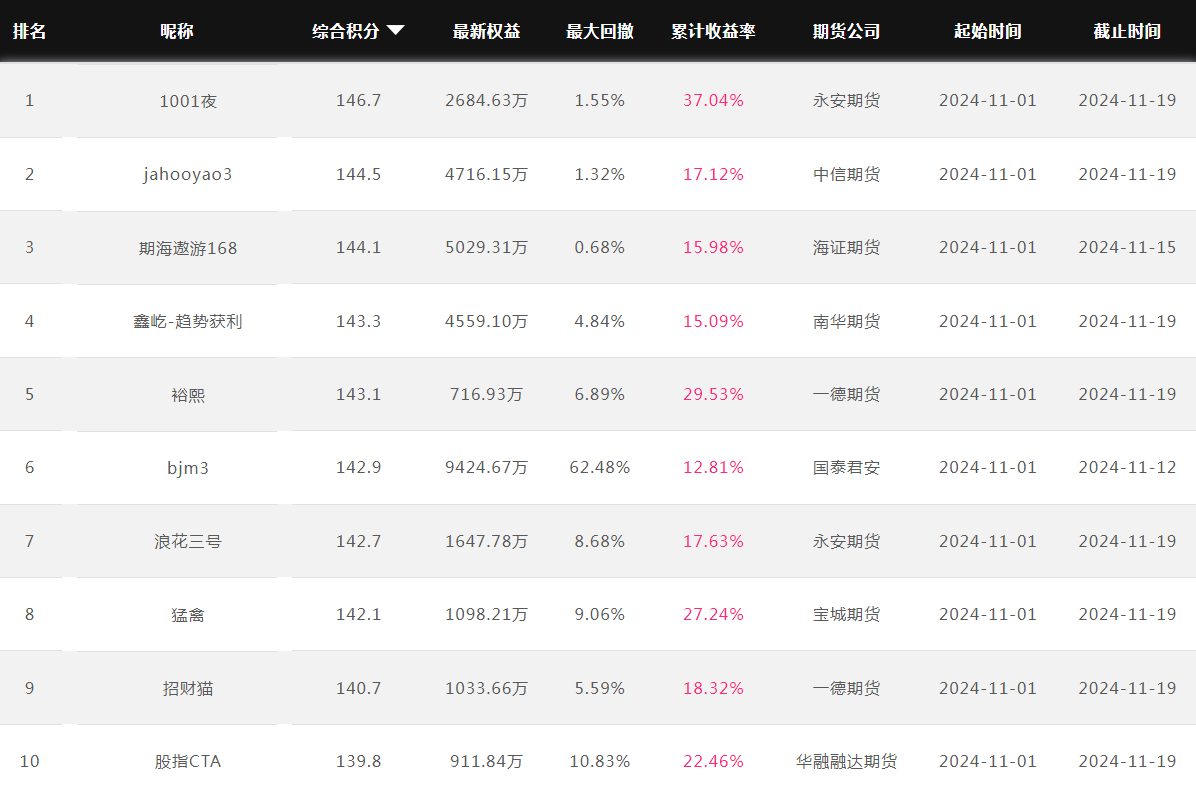Click the score 139.8 cell

tap(358, 761)
